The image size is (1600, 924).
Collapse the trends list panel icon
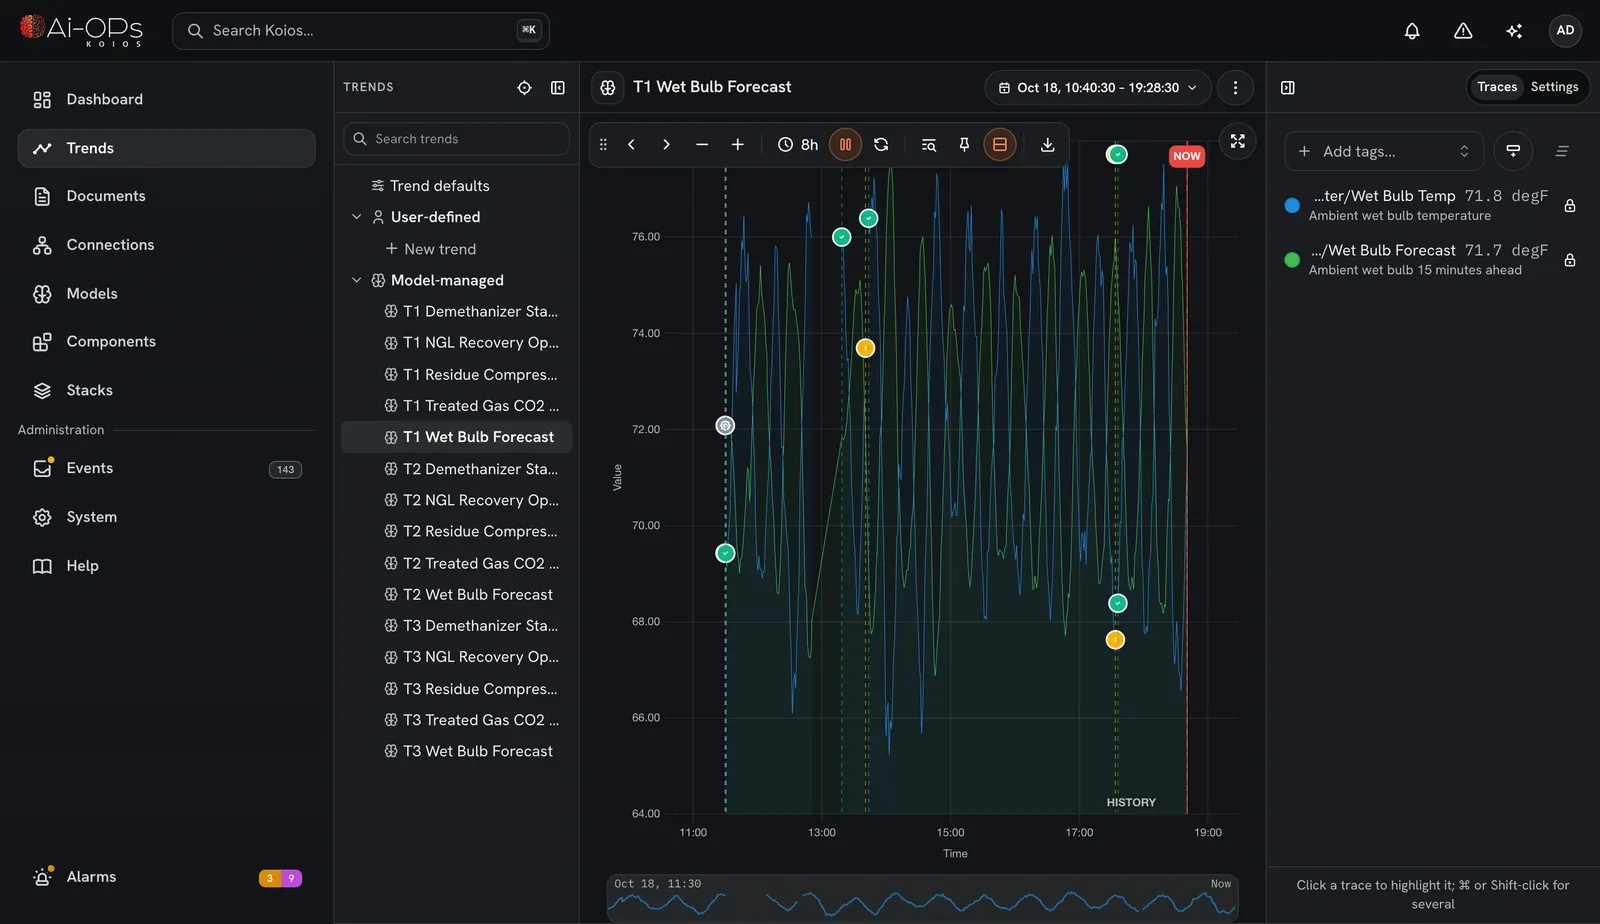(558, 88)
